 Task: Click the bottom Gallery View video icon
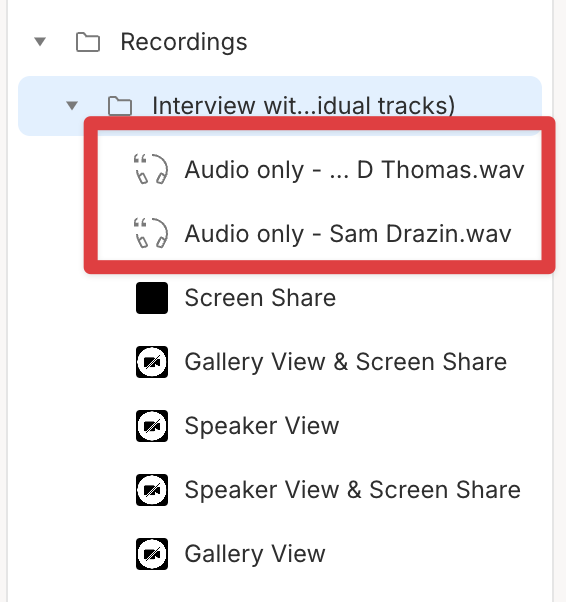152,554
